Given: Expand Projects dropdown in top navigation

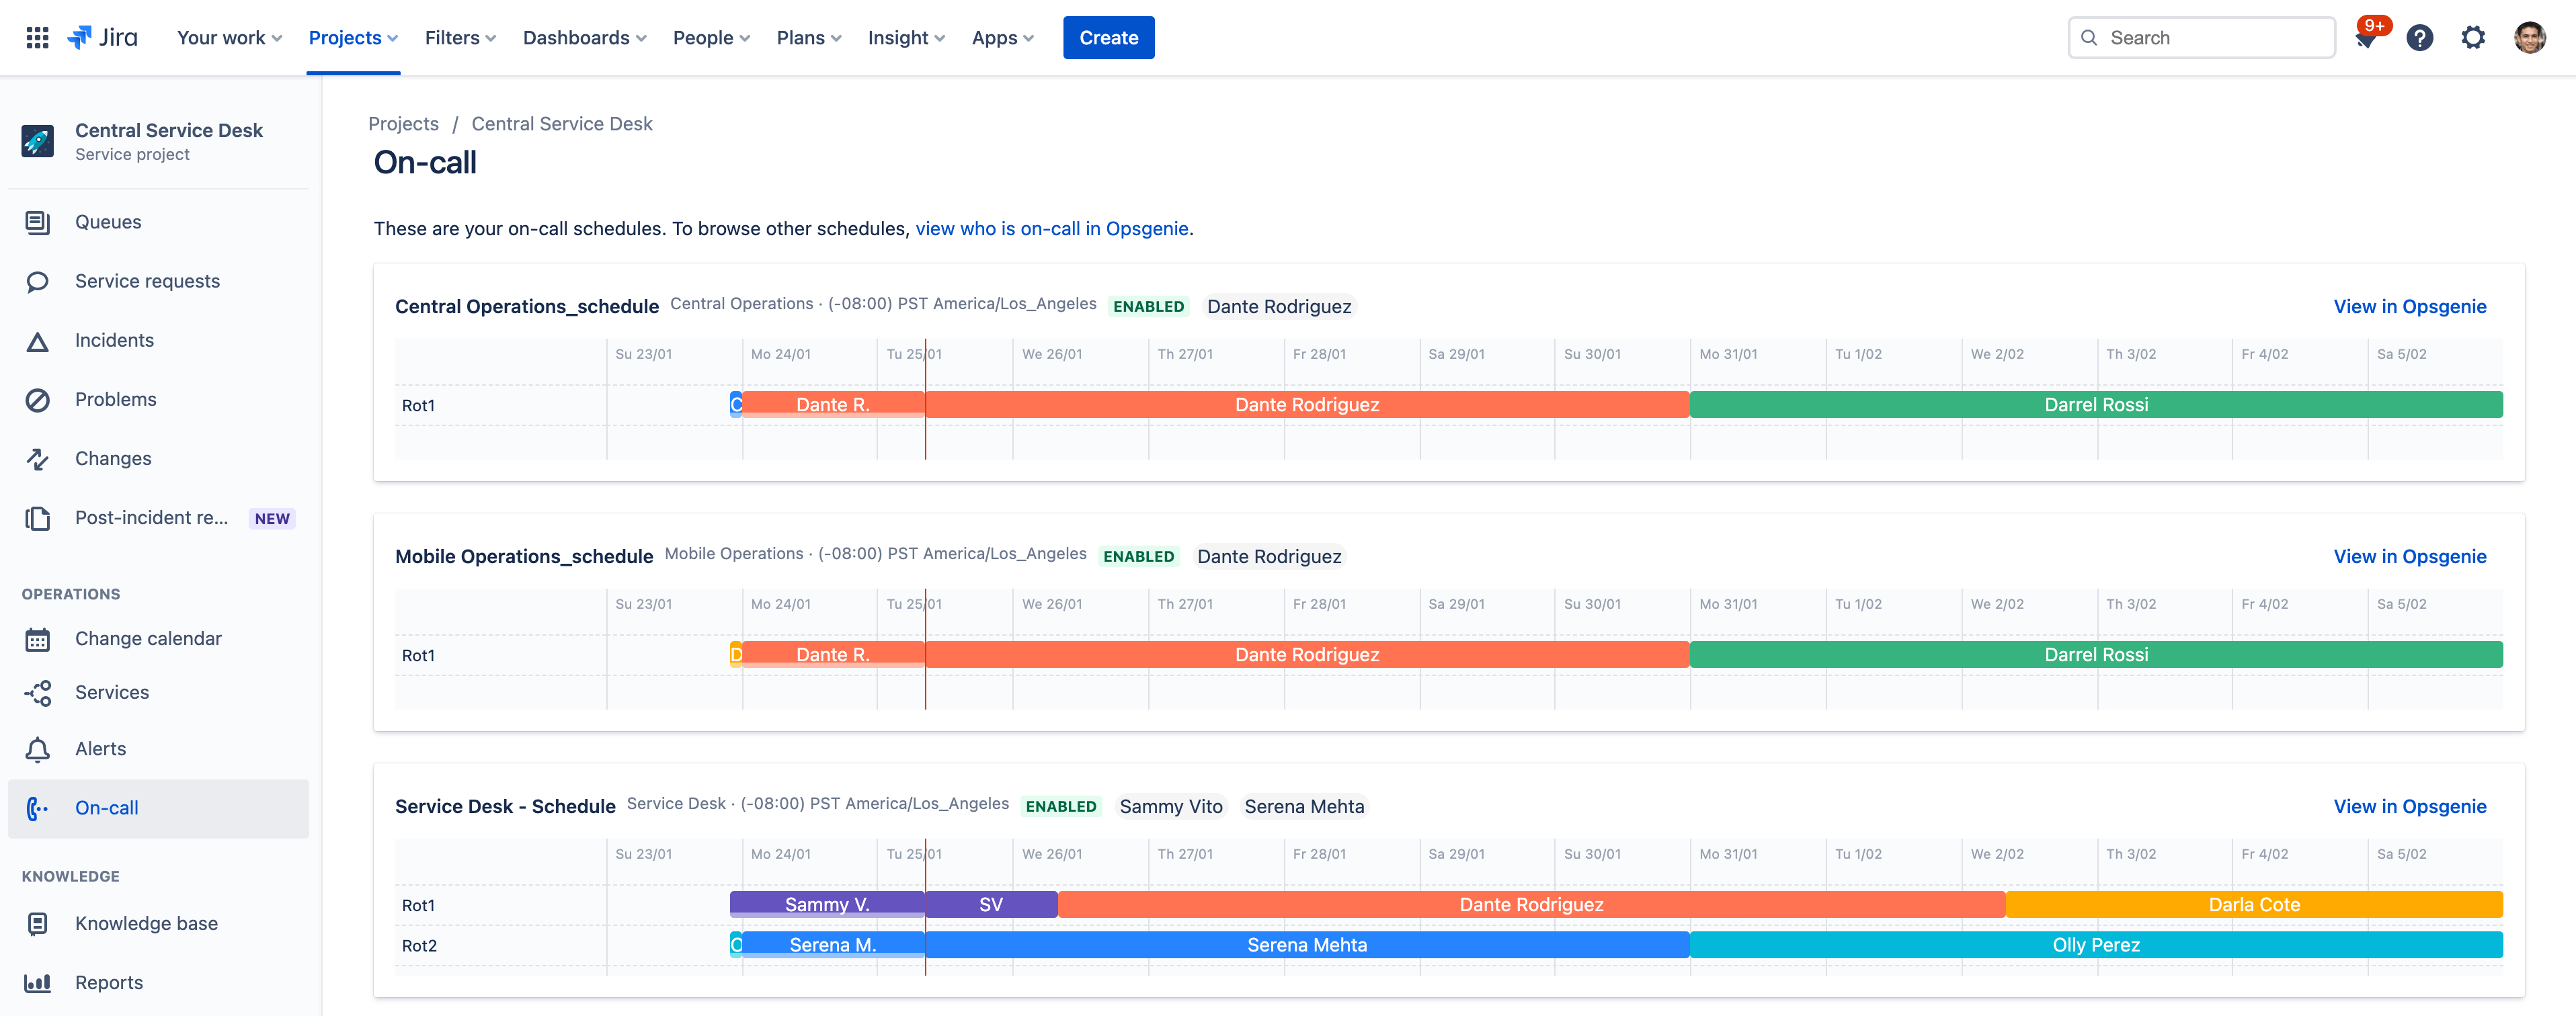Looking at the screenshot, I should tap(352, 36).
